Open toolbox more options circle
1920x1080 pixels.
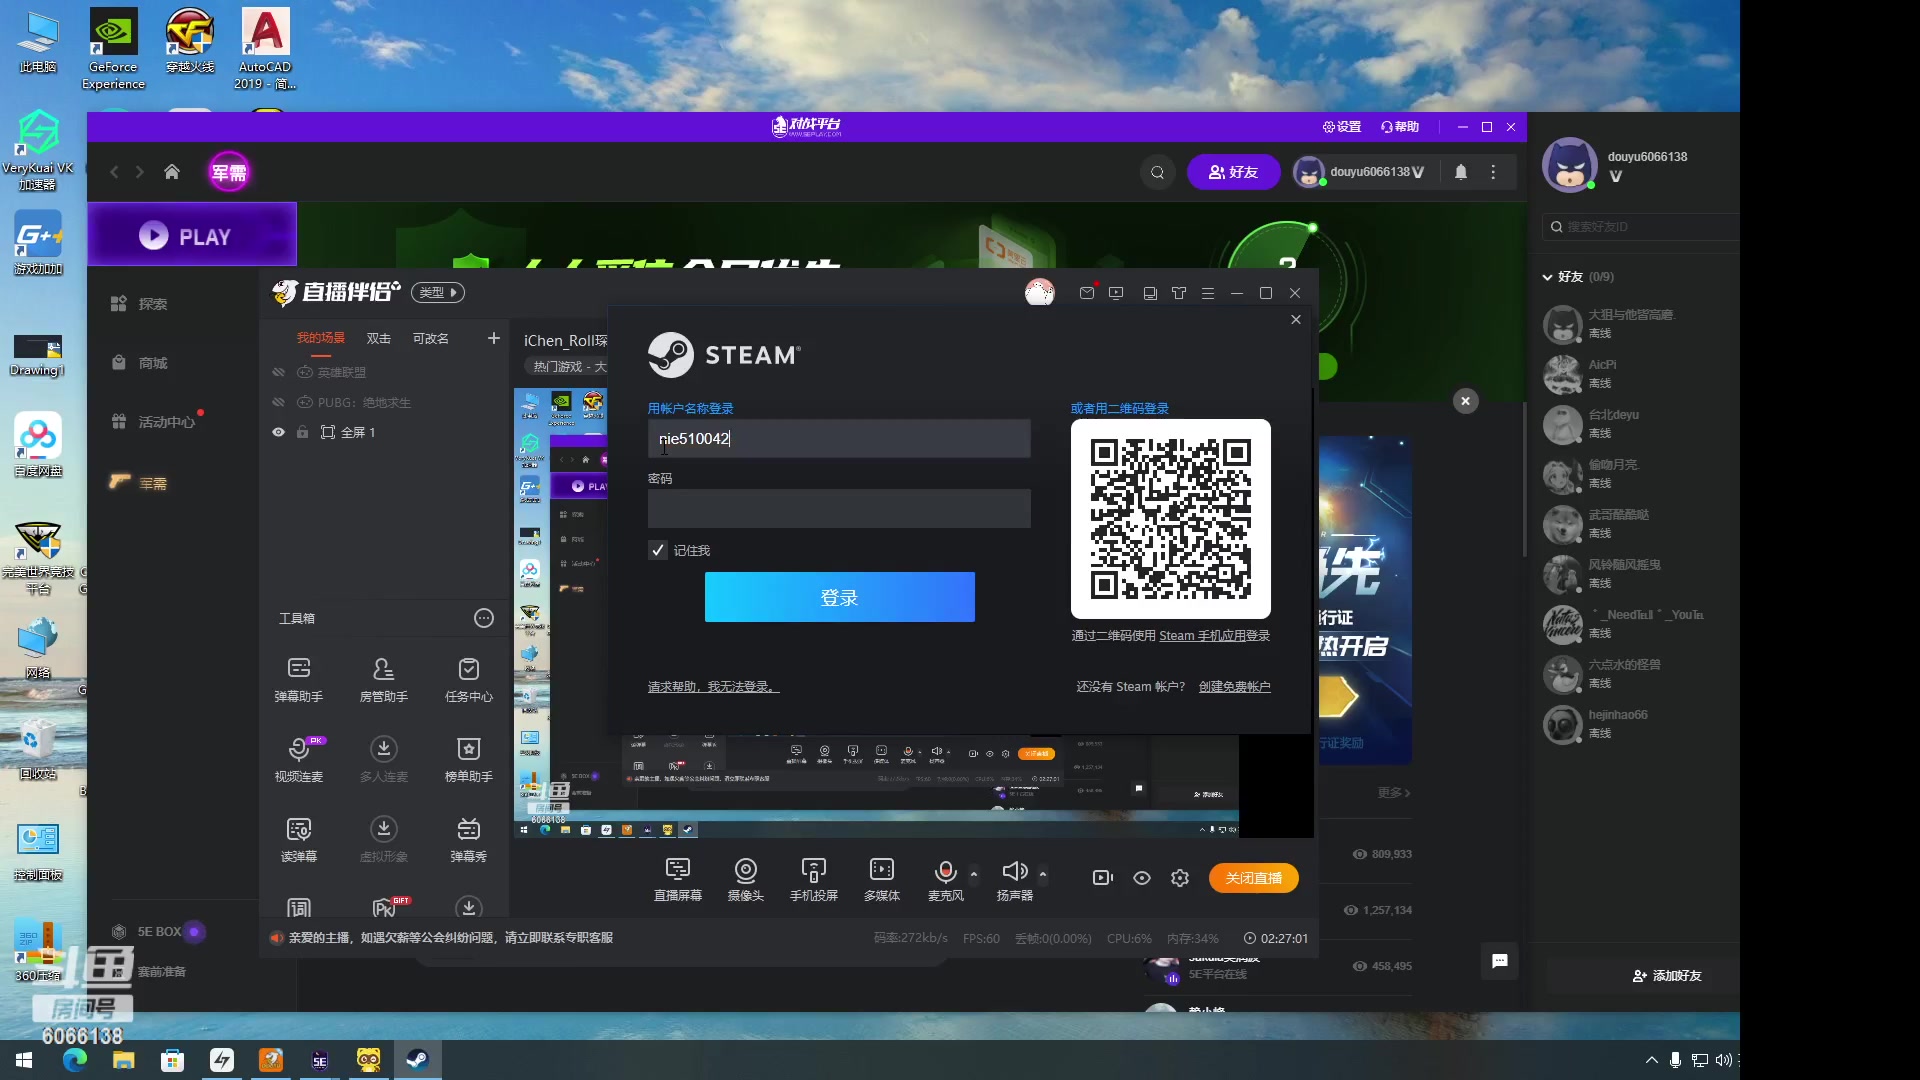tap(484, 618)
